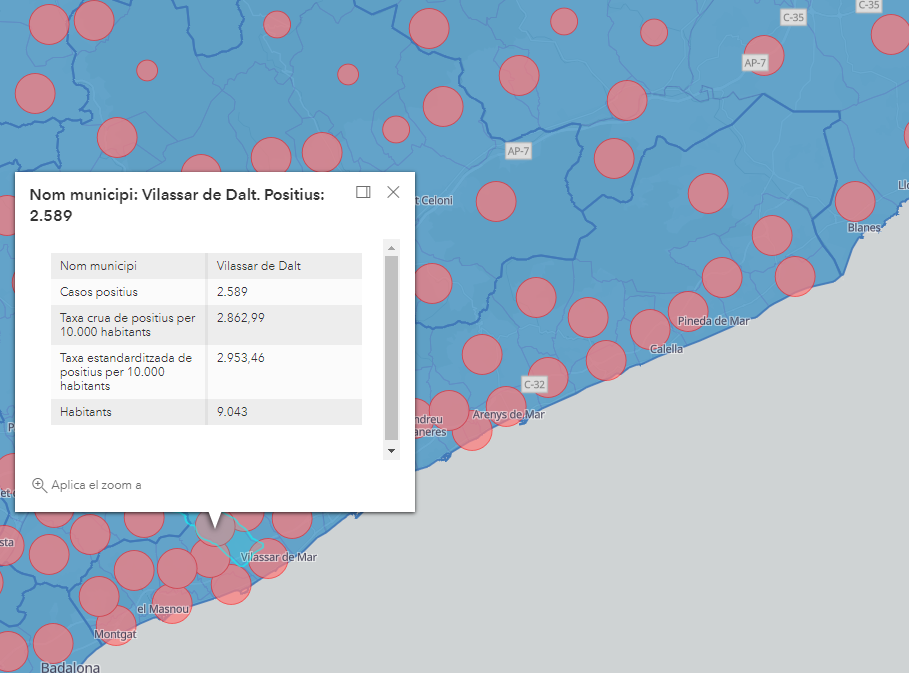Click the 'Casos positius' table row
The image size is (909, 673).
[206, 292]
